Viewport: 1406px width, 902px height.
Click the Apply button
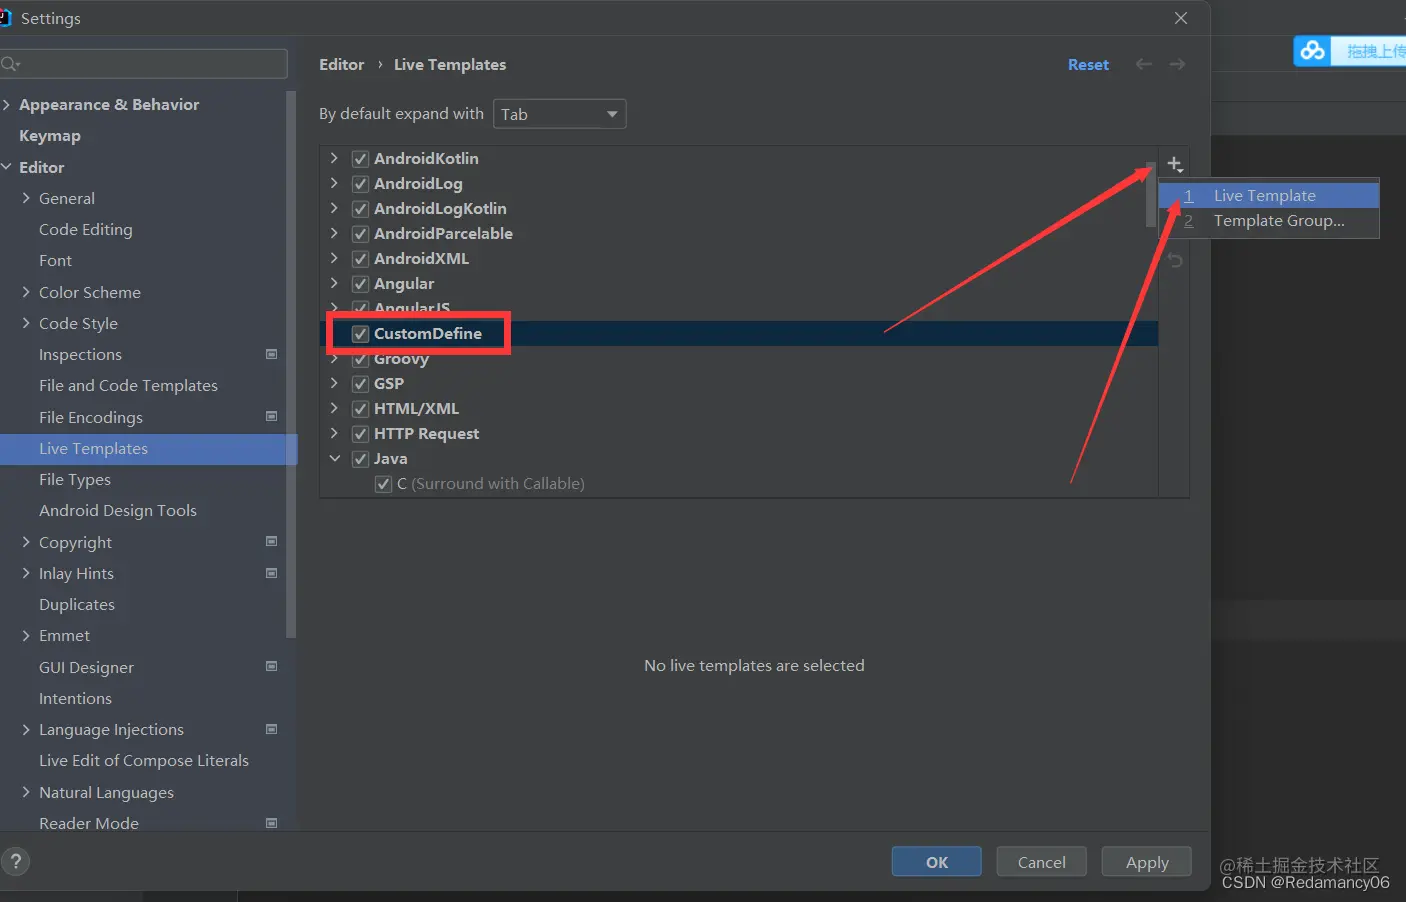(x=1147, y=862)
